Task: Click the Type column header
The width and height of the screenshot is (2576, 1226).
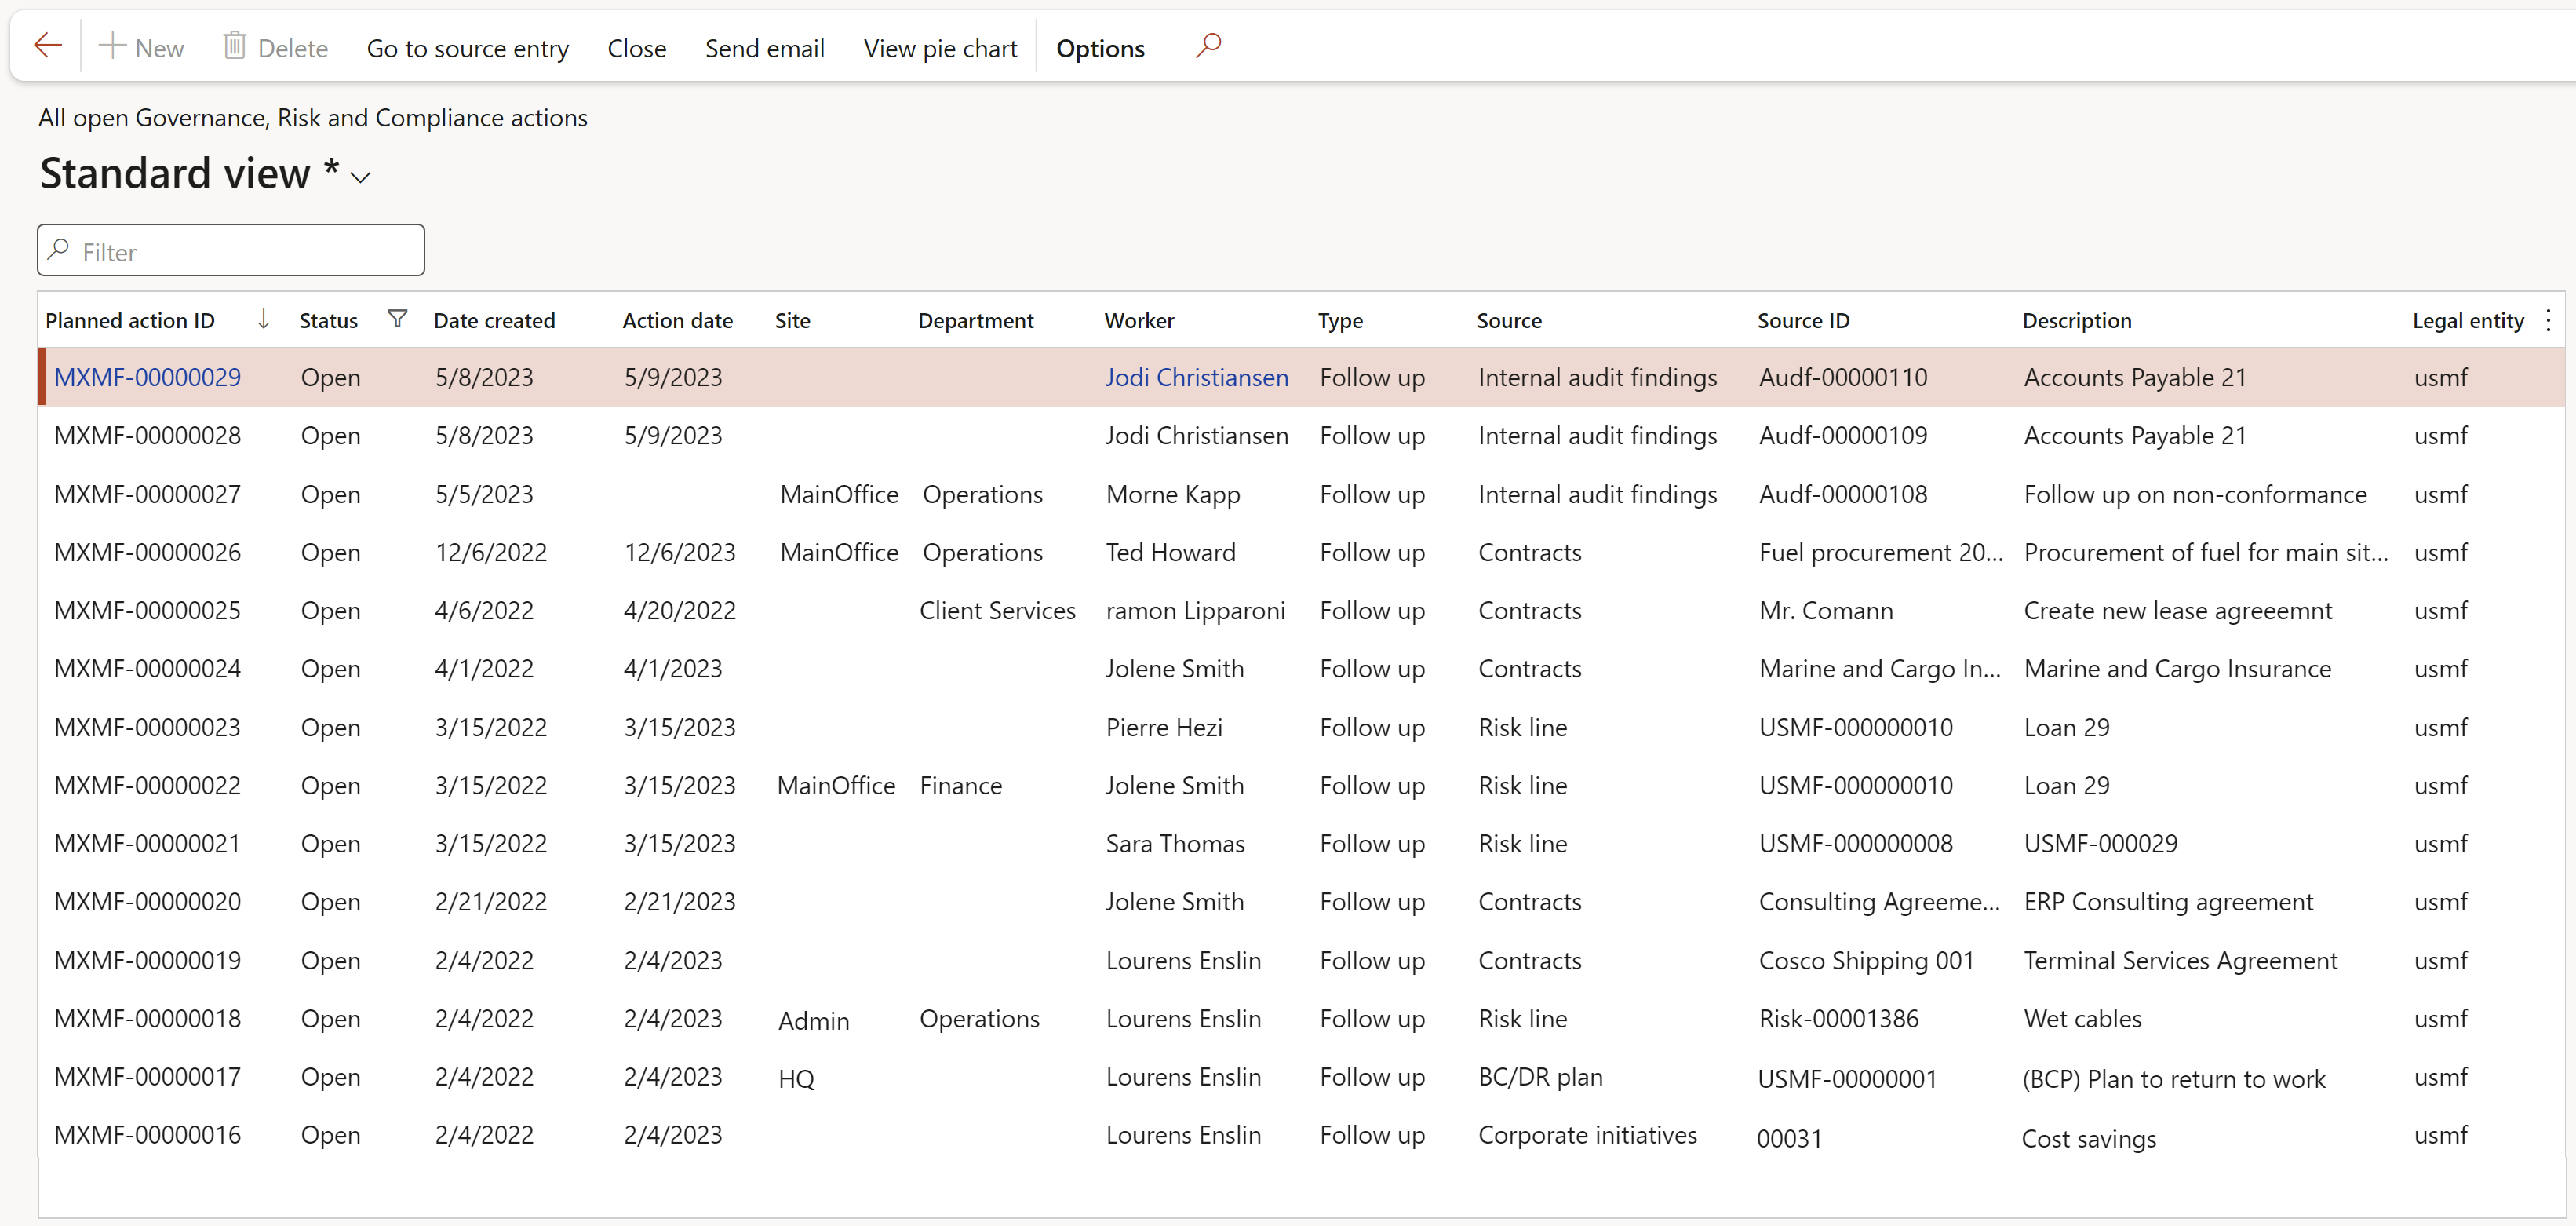Action: 1340,320
